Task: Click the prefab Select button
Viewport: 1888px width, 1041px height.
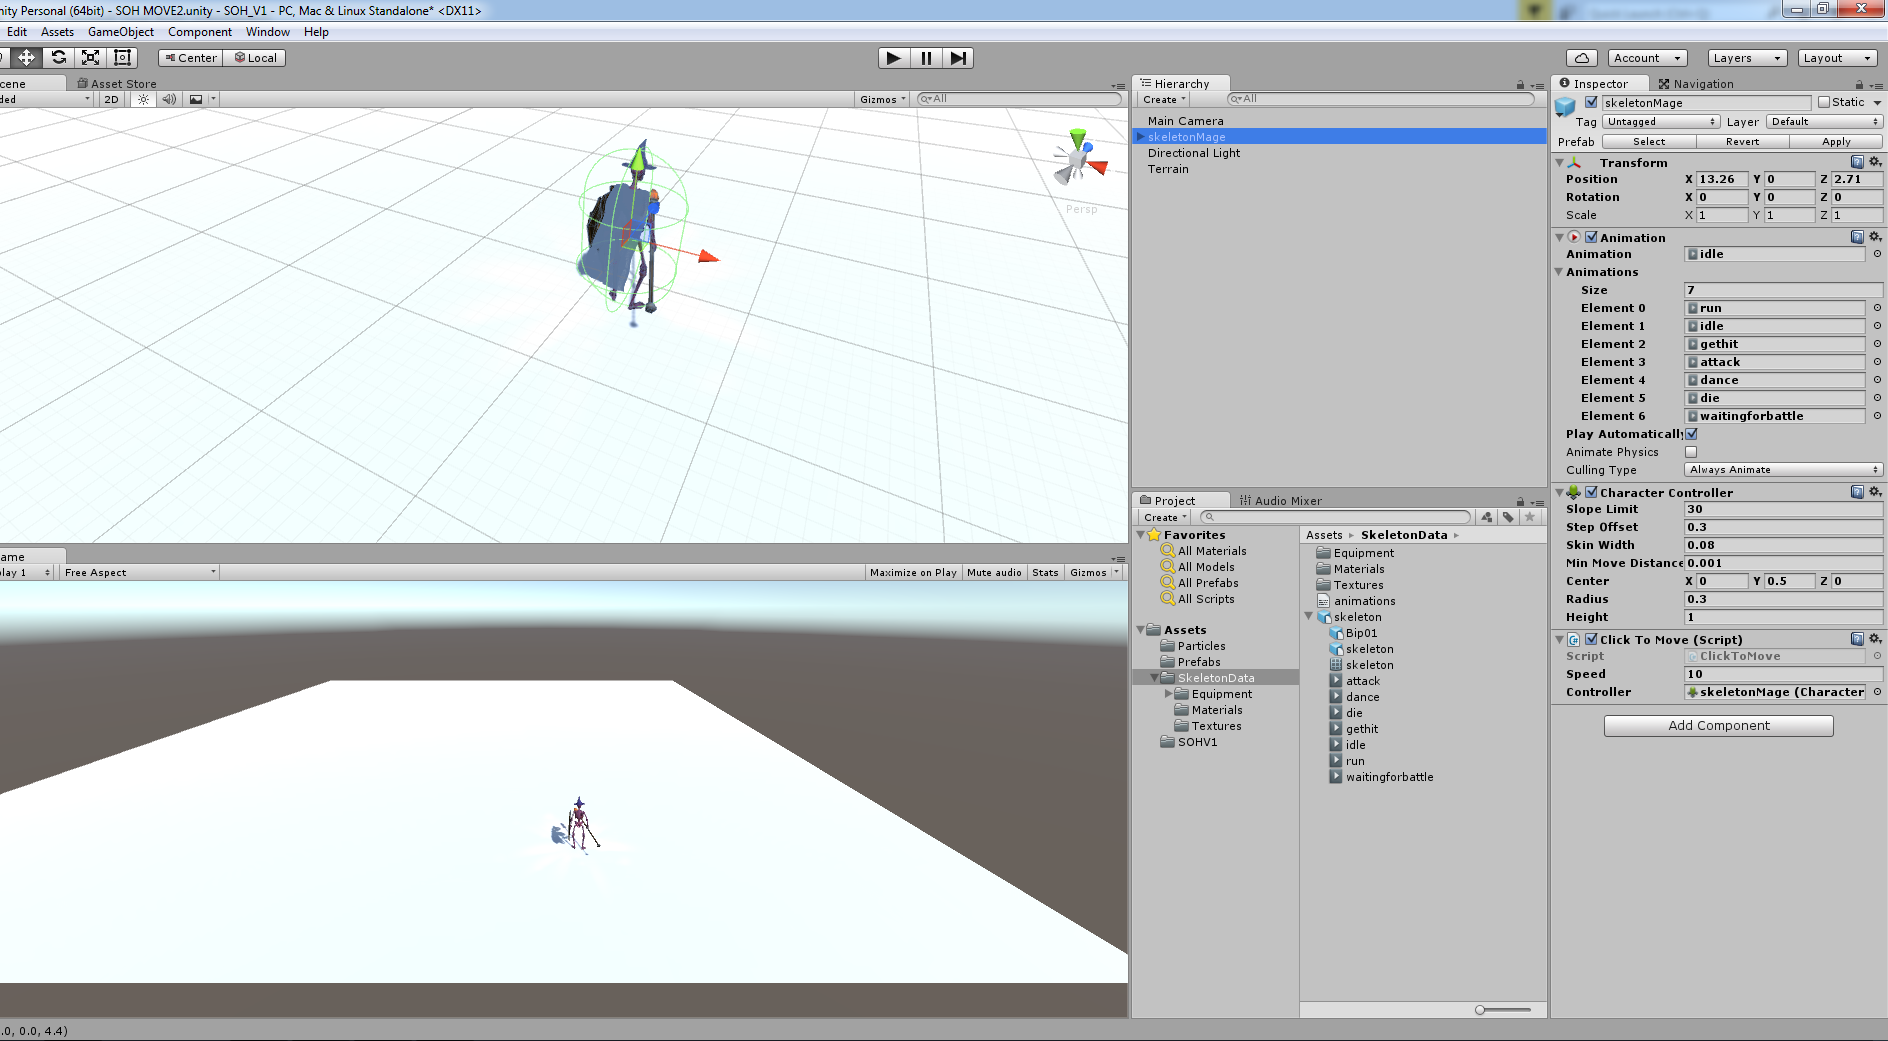Action: (x=1649, y=142)
